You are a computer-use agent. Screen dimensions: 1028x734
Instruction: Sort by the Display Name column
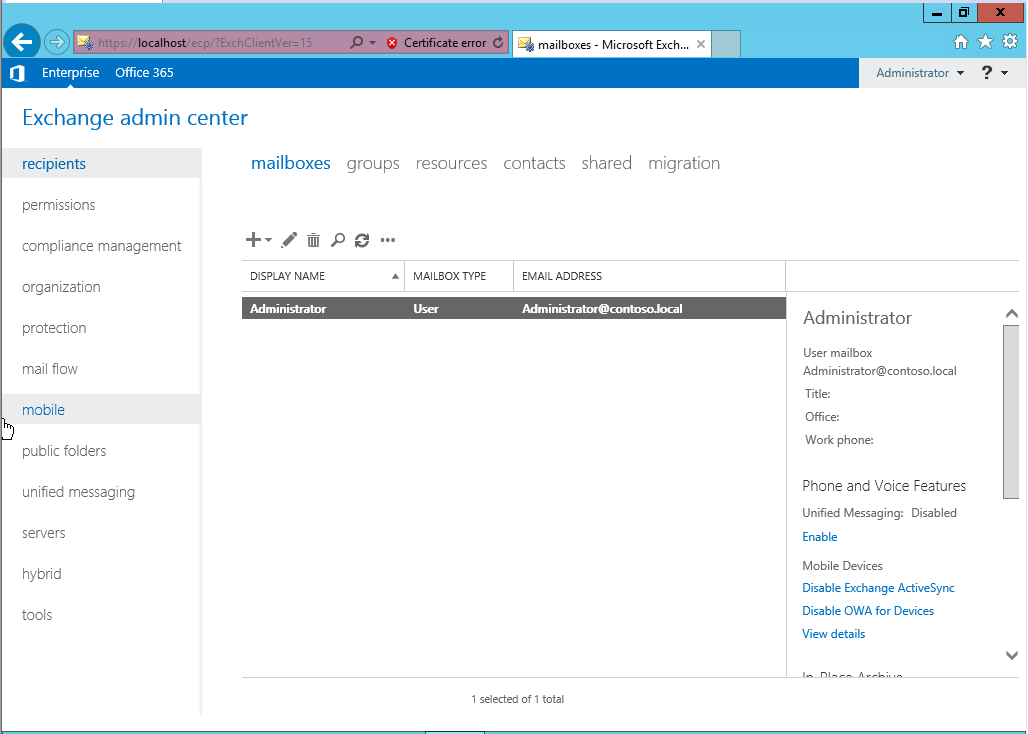coord(323,276)
